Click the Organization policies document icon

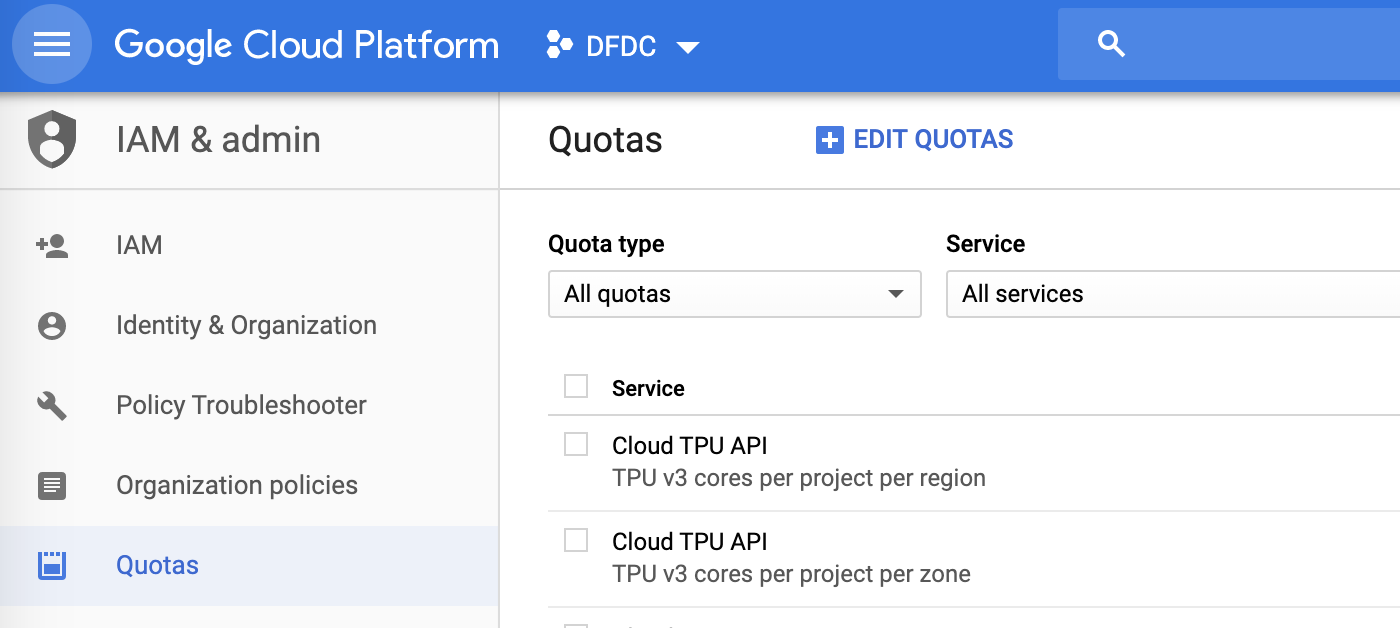click(x=52, y=485)
